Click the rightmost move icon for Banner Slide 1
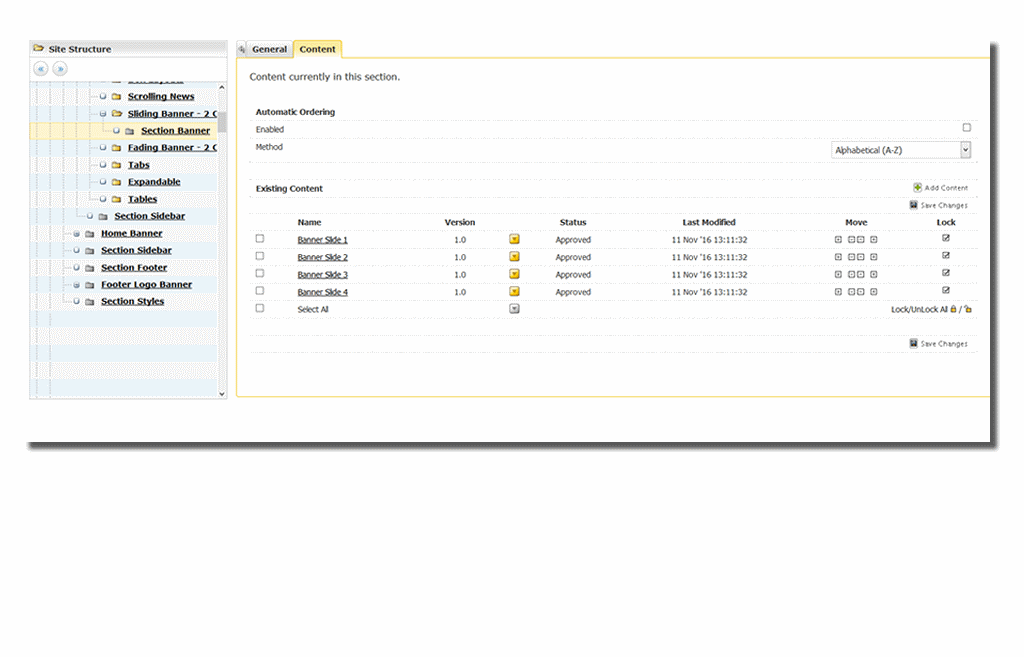Screen dimensions: 1024x657 pos(873,240)
